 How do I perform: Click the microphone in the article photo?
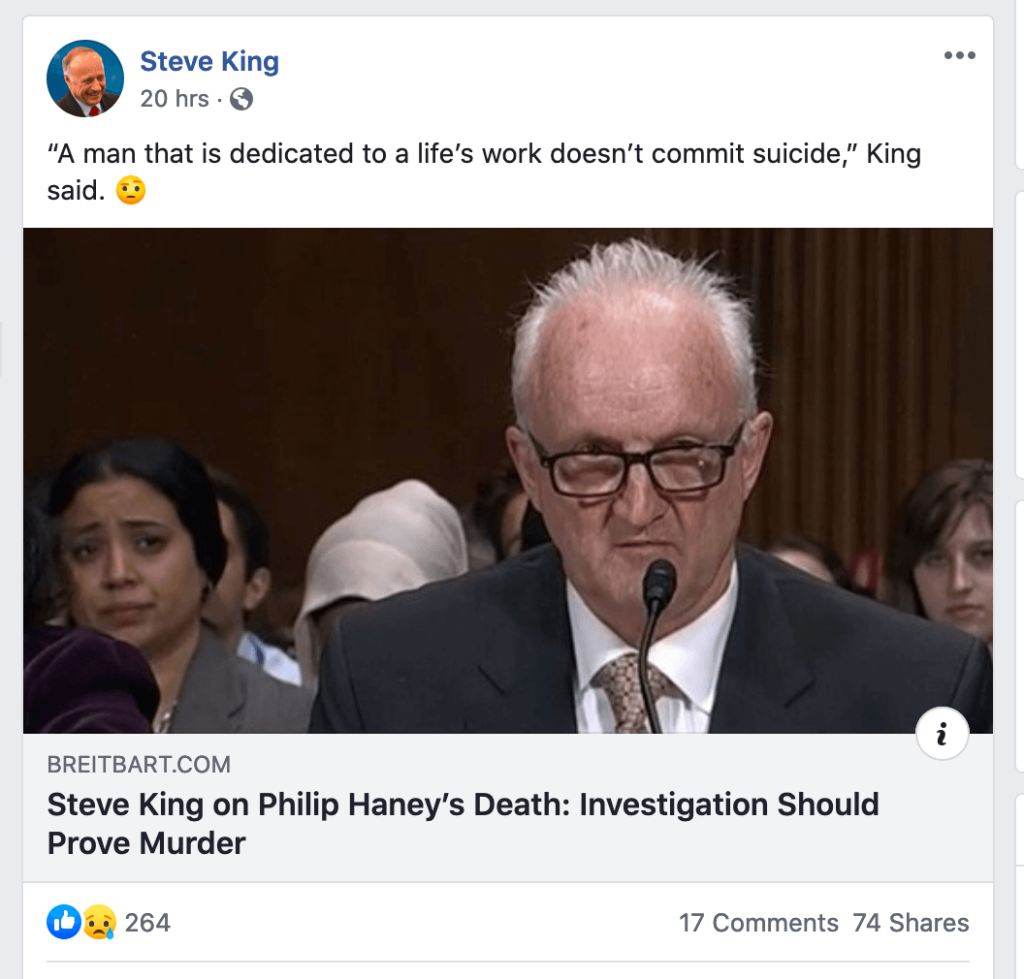tap(658, 585)
